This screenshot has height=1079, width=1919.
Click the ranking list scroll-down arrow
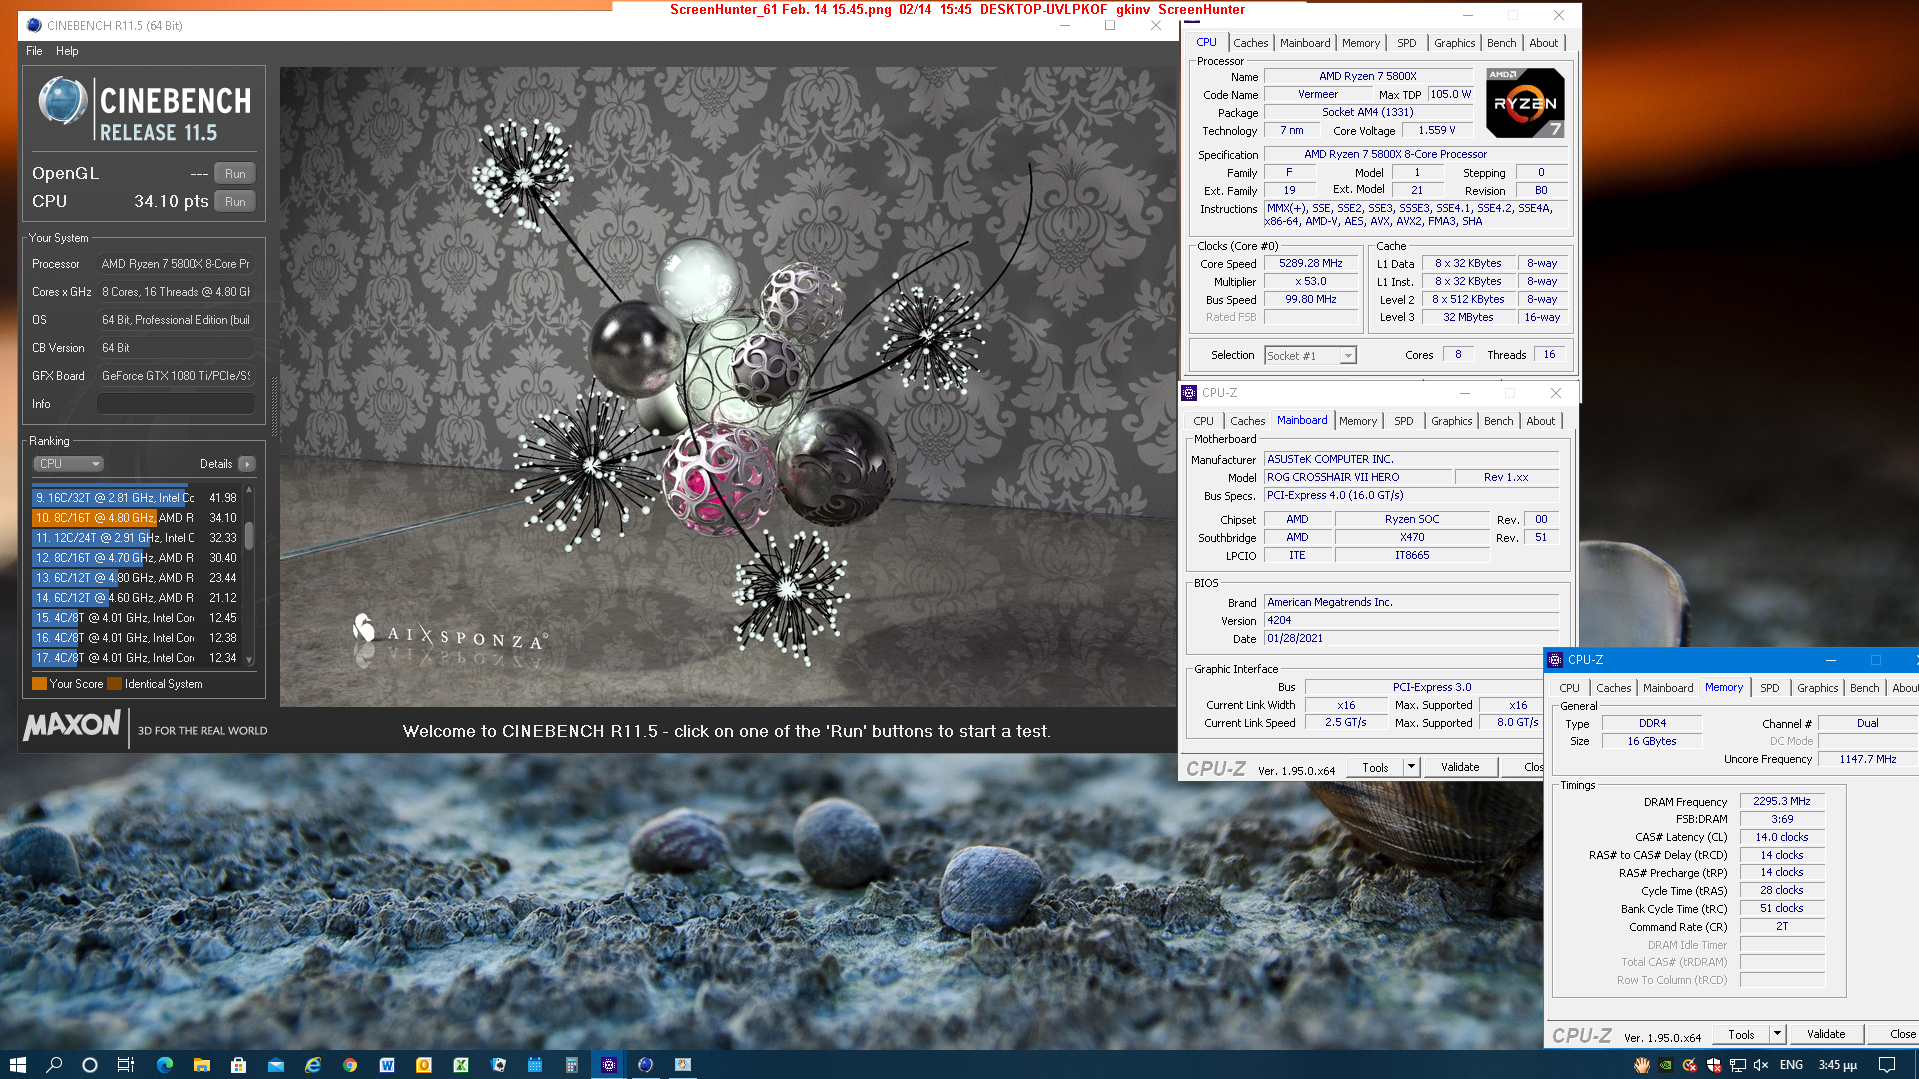249,660
